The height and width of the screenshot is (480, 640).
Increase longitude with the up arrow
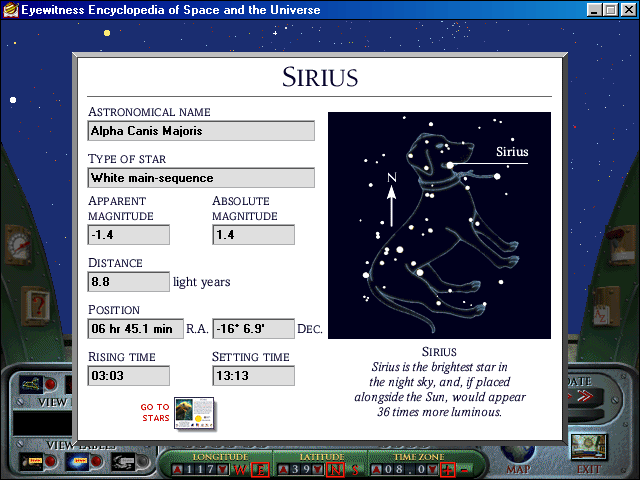pyautogui.click(x=177, y=470)
